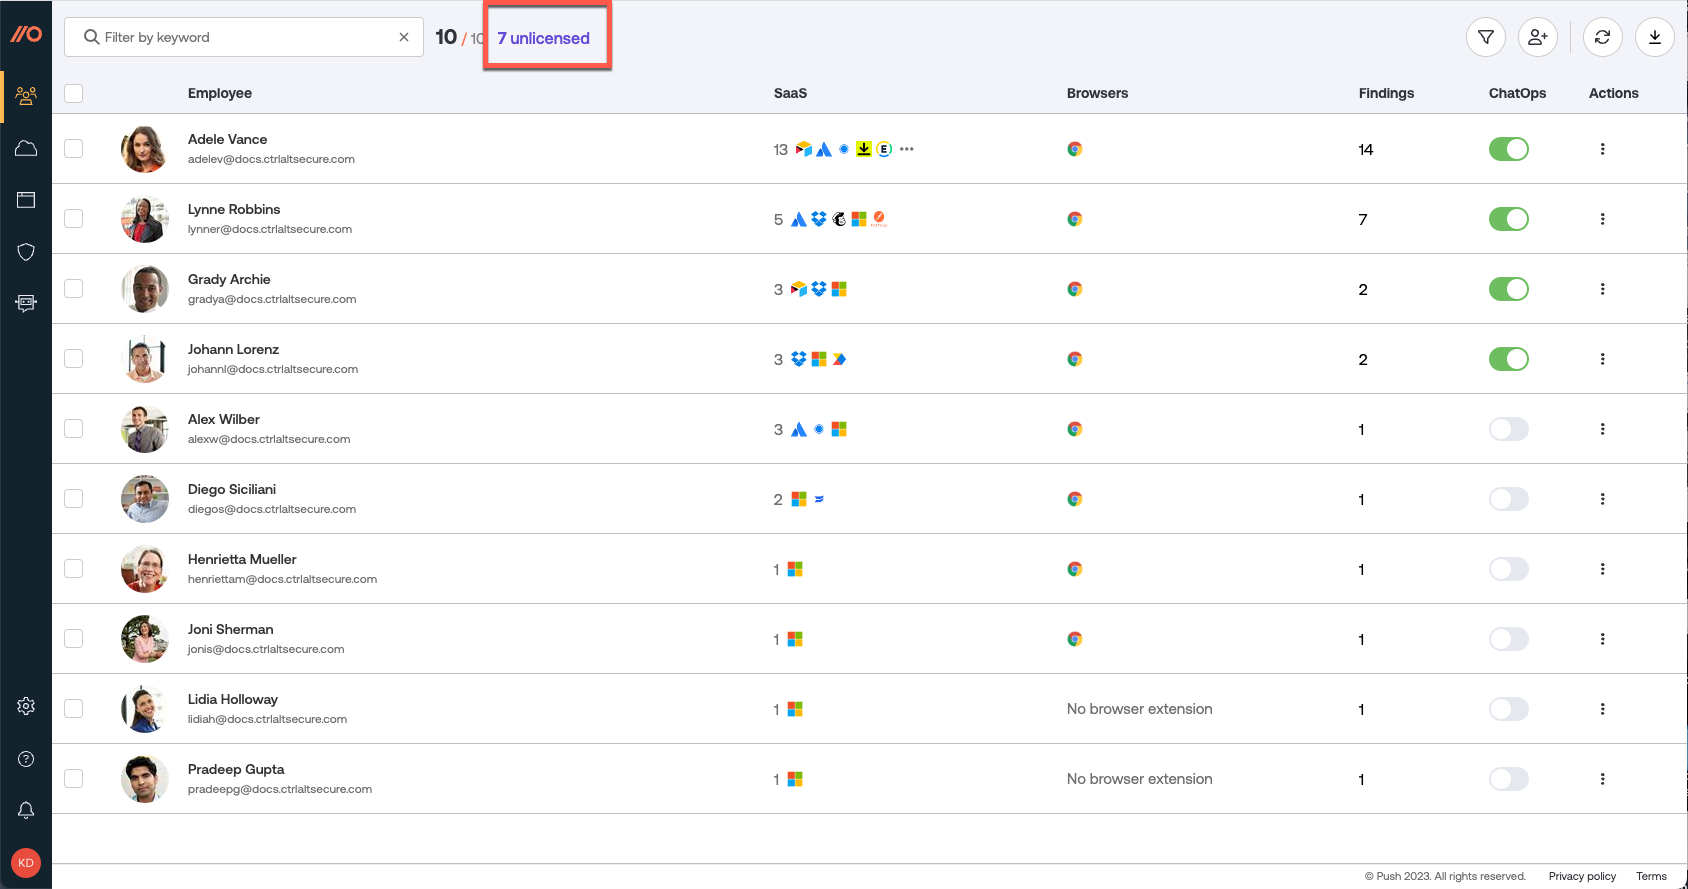Open the notifications bell icon
Screen dimensions: 1688x889
(26, 810)
